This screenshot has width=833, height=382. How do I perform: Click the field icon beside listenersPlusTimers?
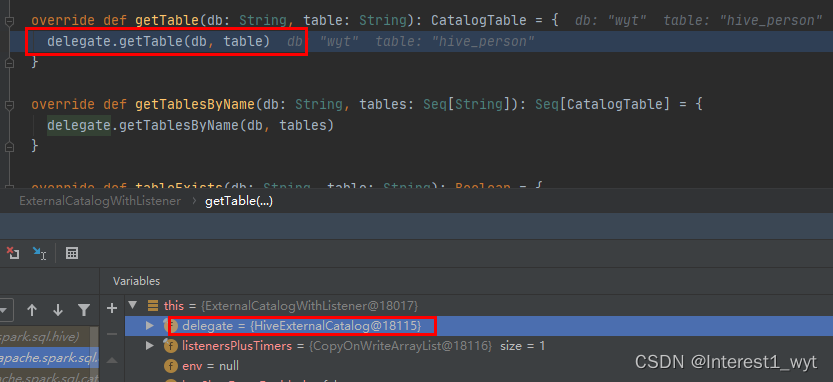[x=170, y=346]
